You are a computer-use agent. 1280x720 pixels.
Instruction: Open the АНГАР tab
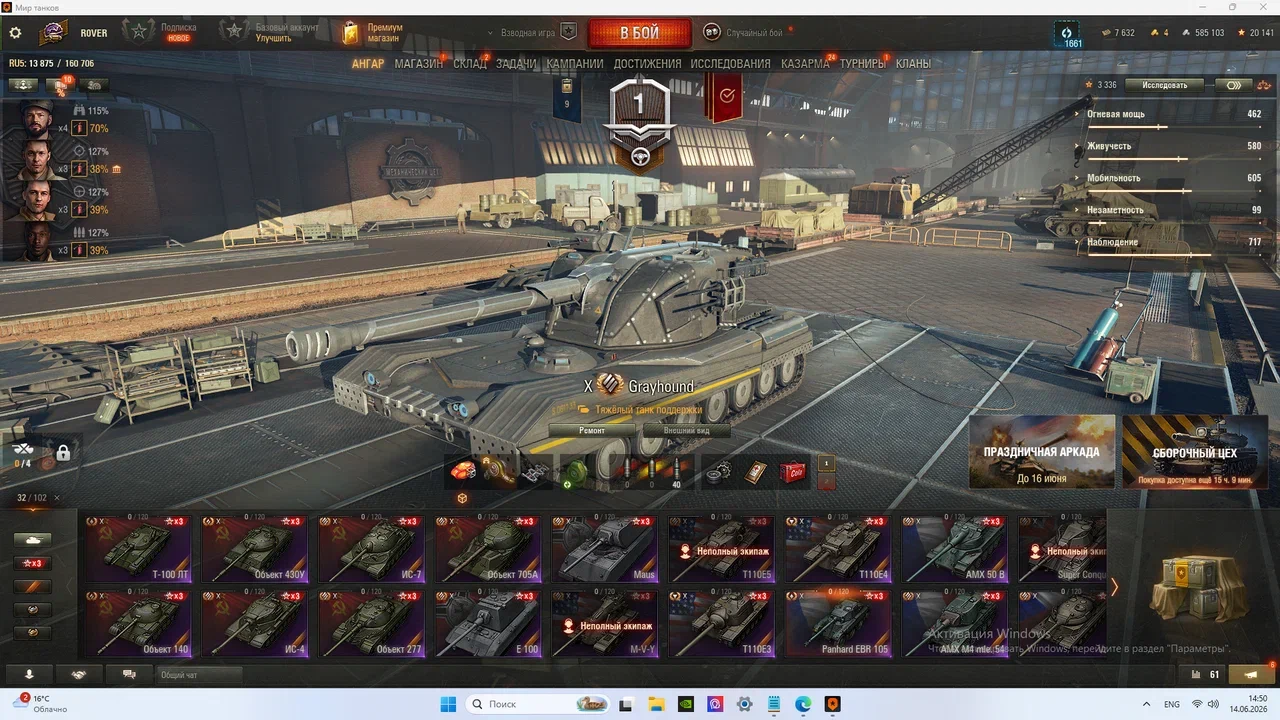[x=368, y=63]
